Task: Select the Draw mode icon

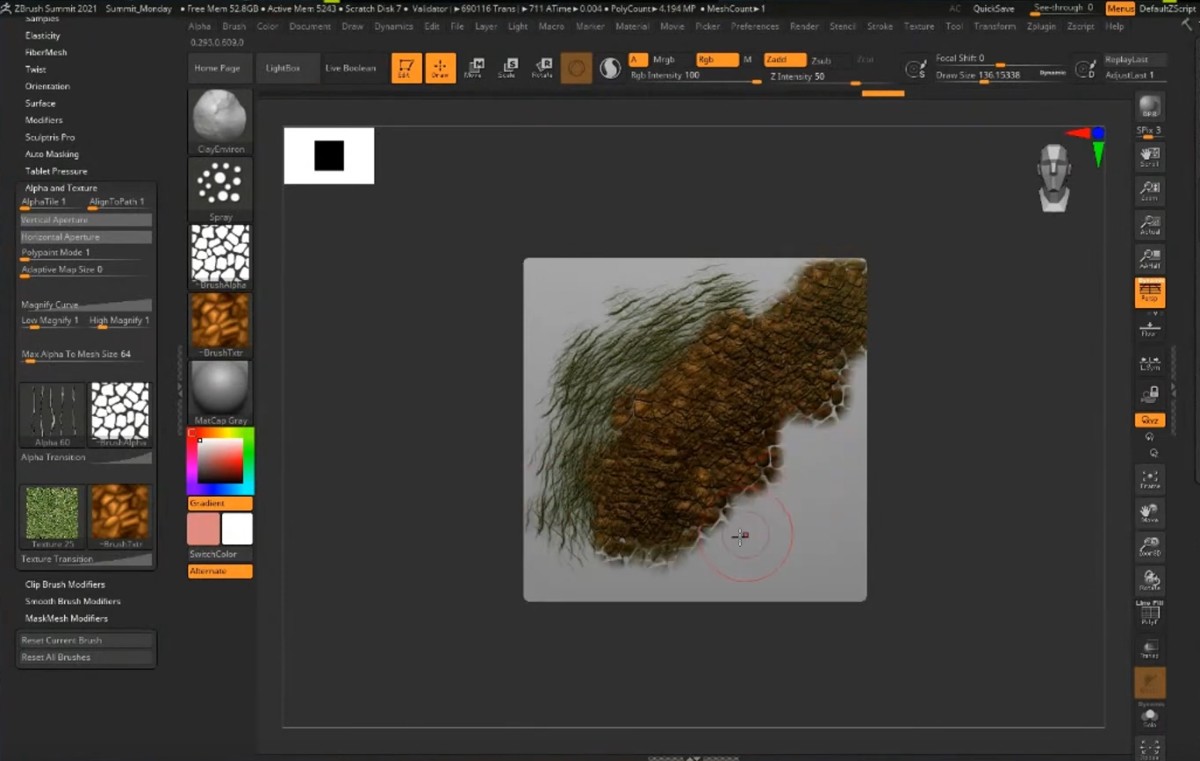Action: tap(439, 68)
